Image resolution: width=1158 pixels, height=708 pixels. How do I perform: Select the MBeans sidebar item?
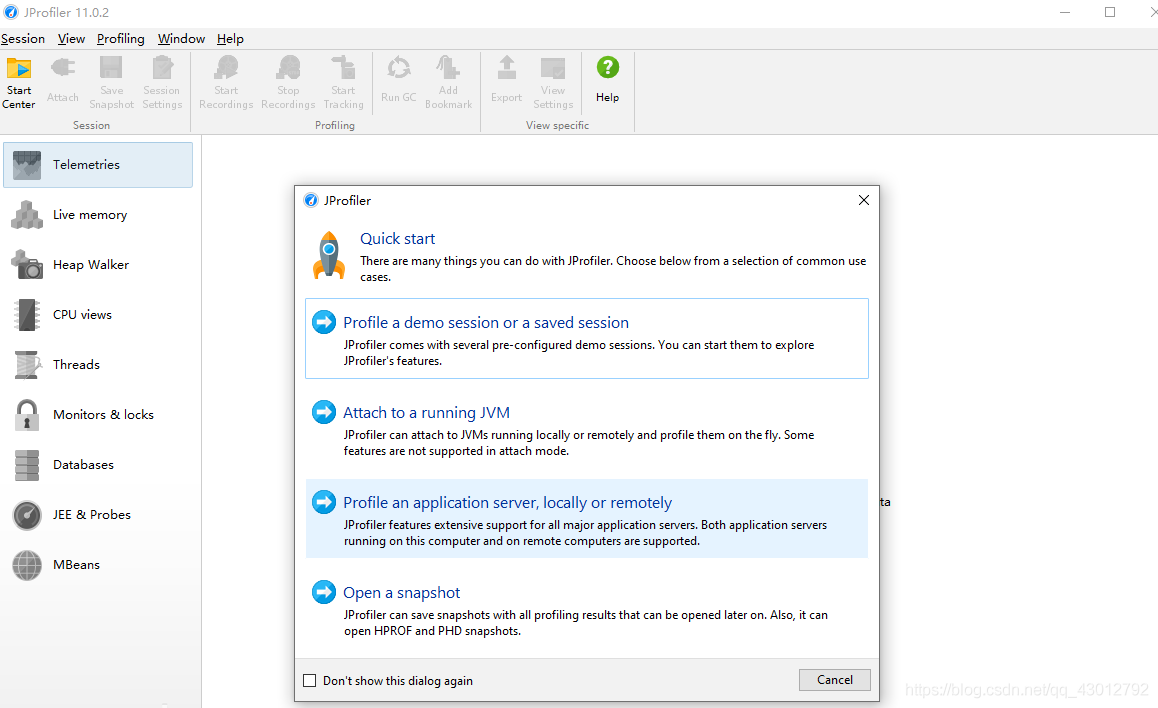tap(76, 565)
